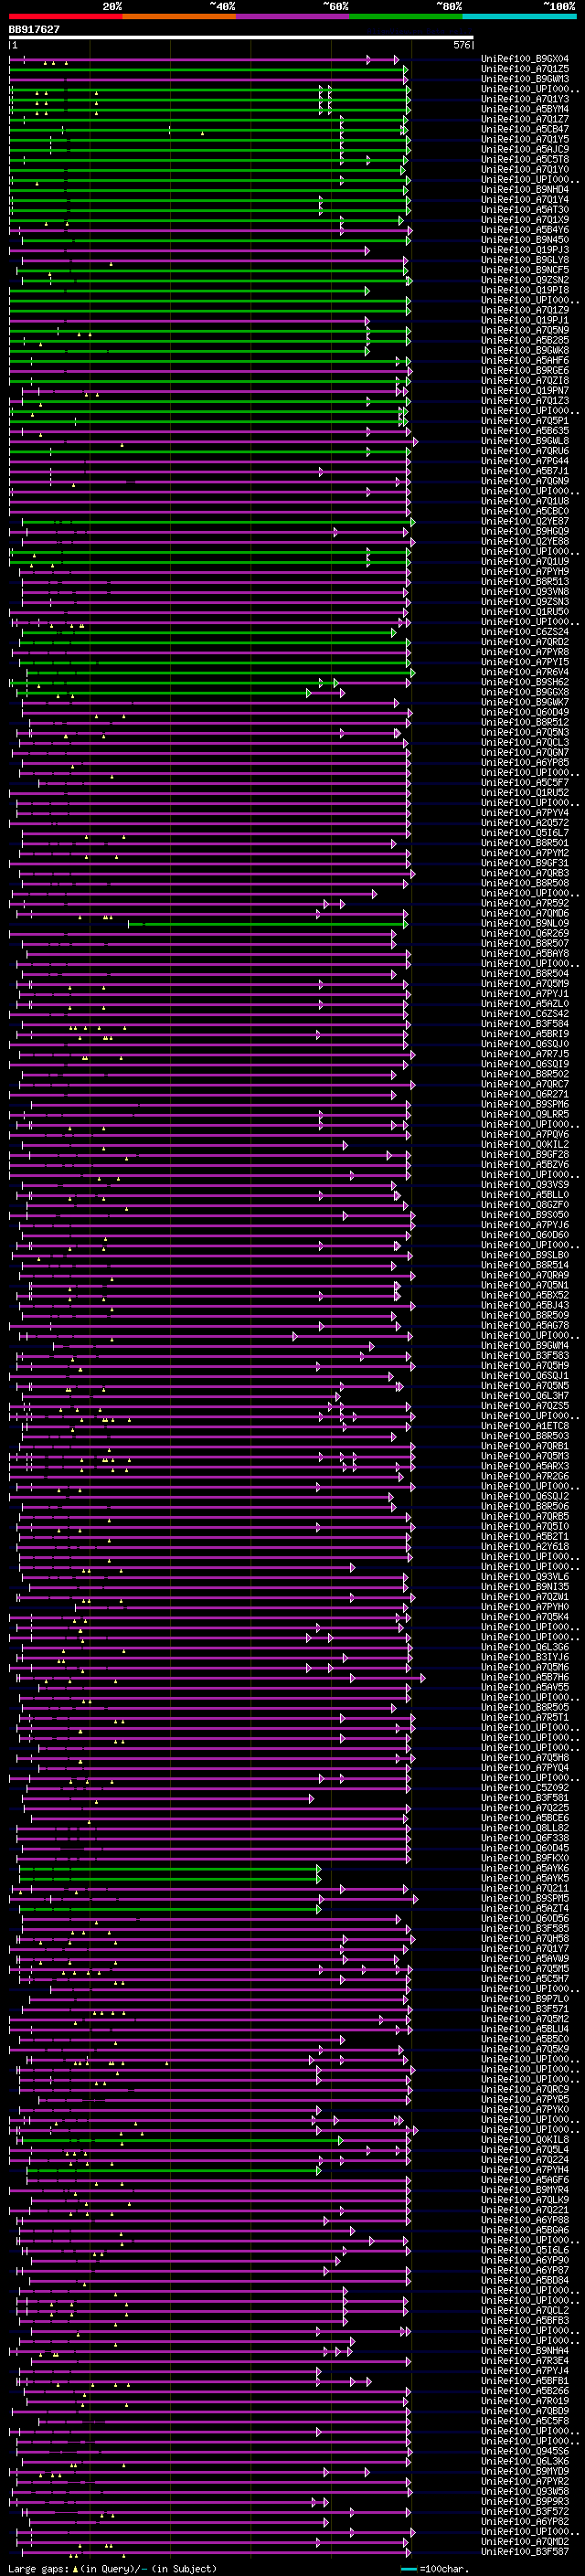Click hit label UniRef100_A5AJC9
The image size is (585, 2576).
525,149
